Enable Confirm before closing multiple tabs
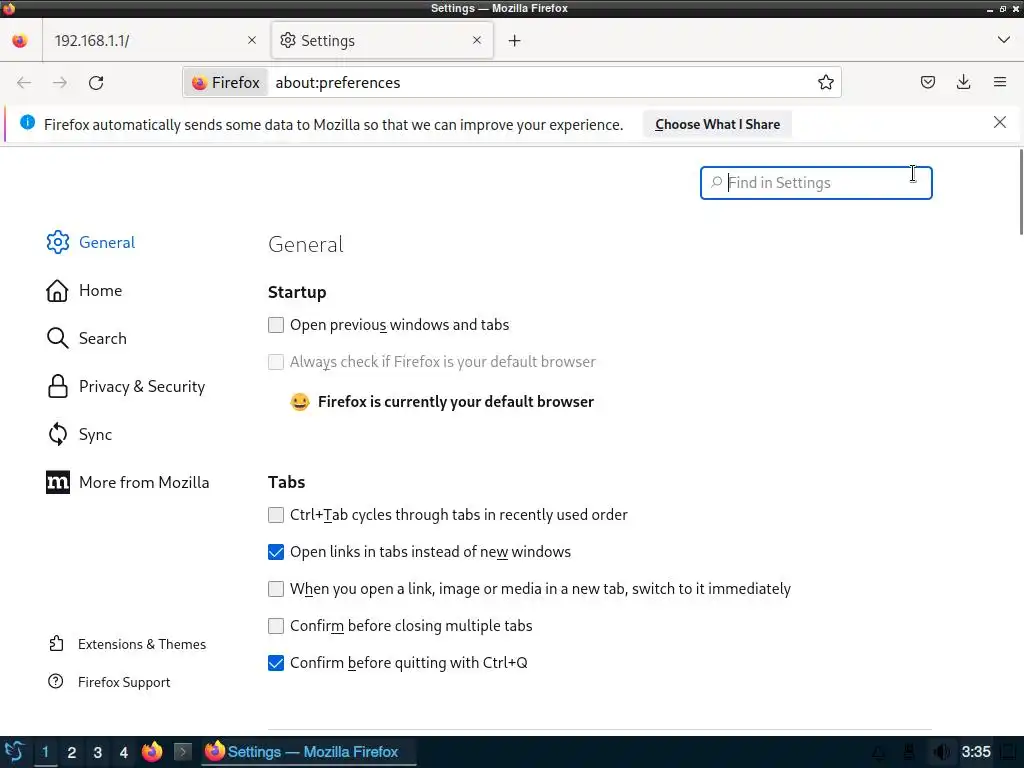1024x768 pixels. pos(276,626)
